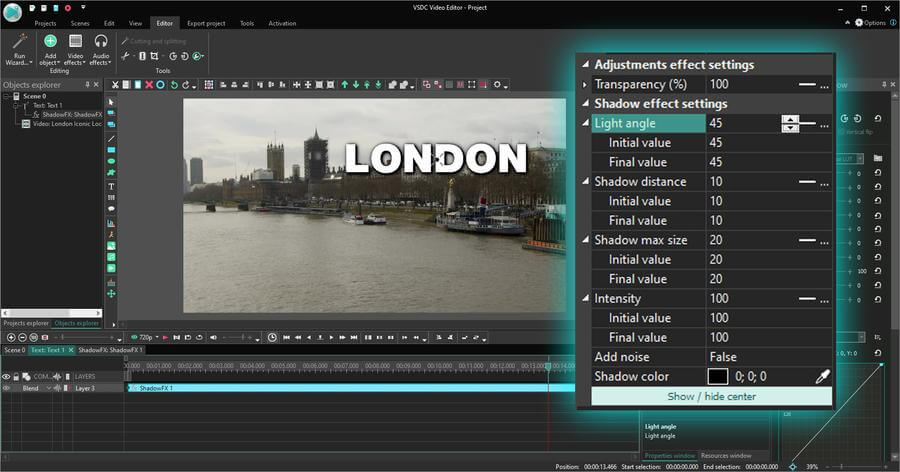Click the black Shadow color swatch
This screenshot has width=900, height=472.
point(717,376)
